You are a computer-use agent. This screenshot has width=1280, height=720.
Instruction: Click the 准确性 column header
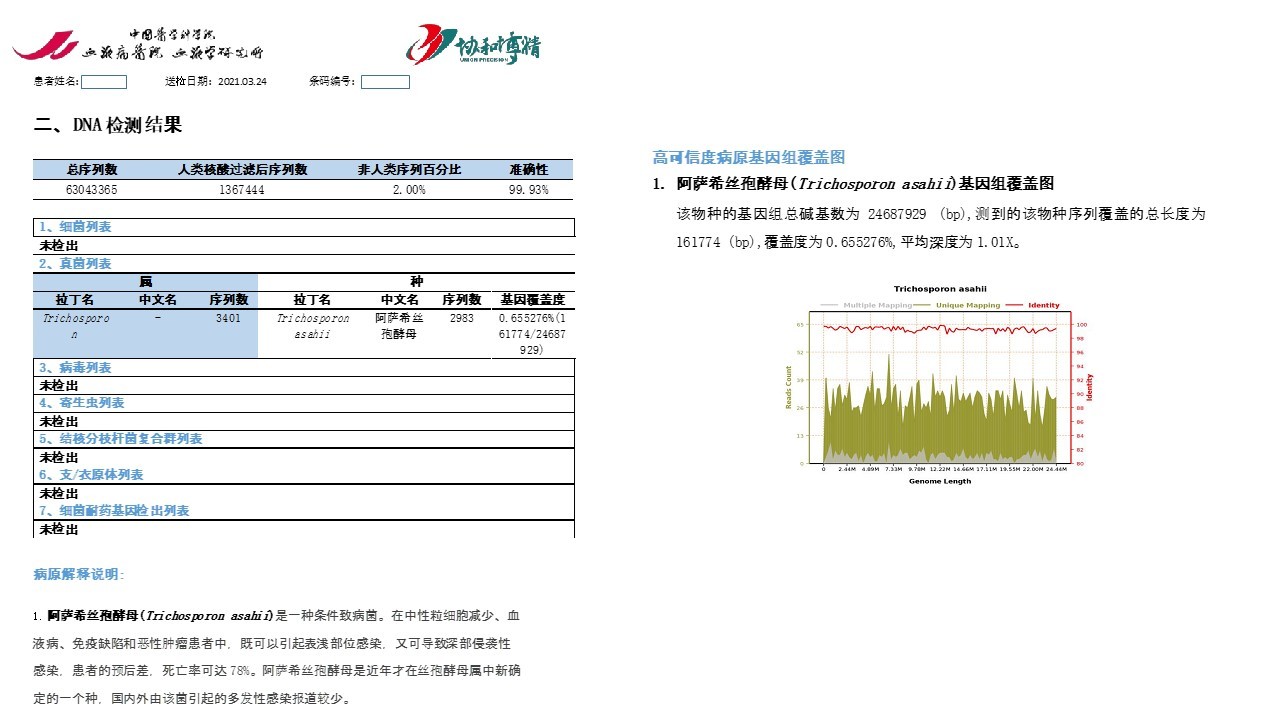tap(528, 170)
